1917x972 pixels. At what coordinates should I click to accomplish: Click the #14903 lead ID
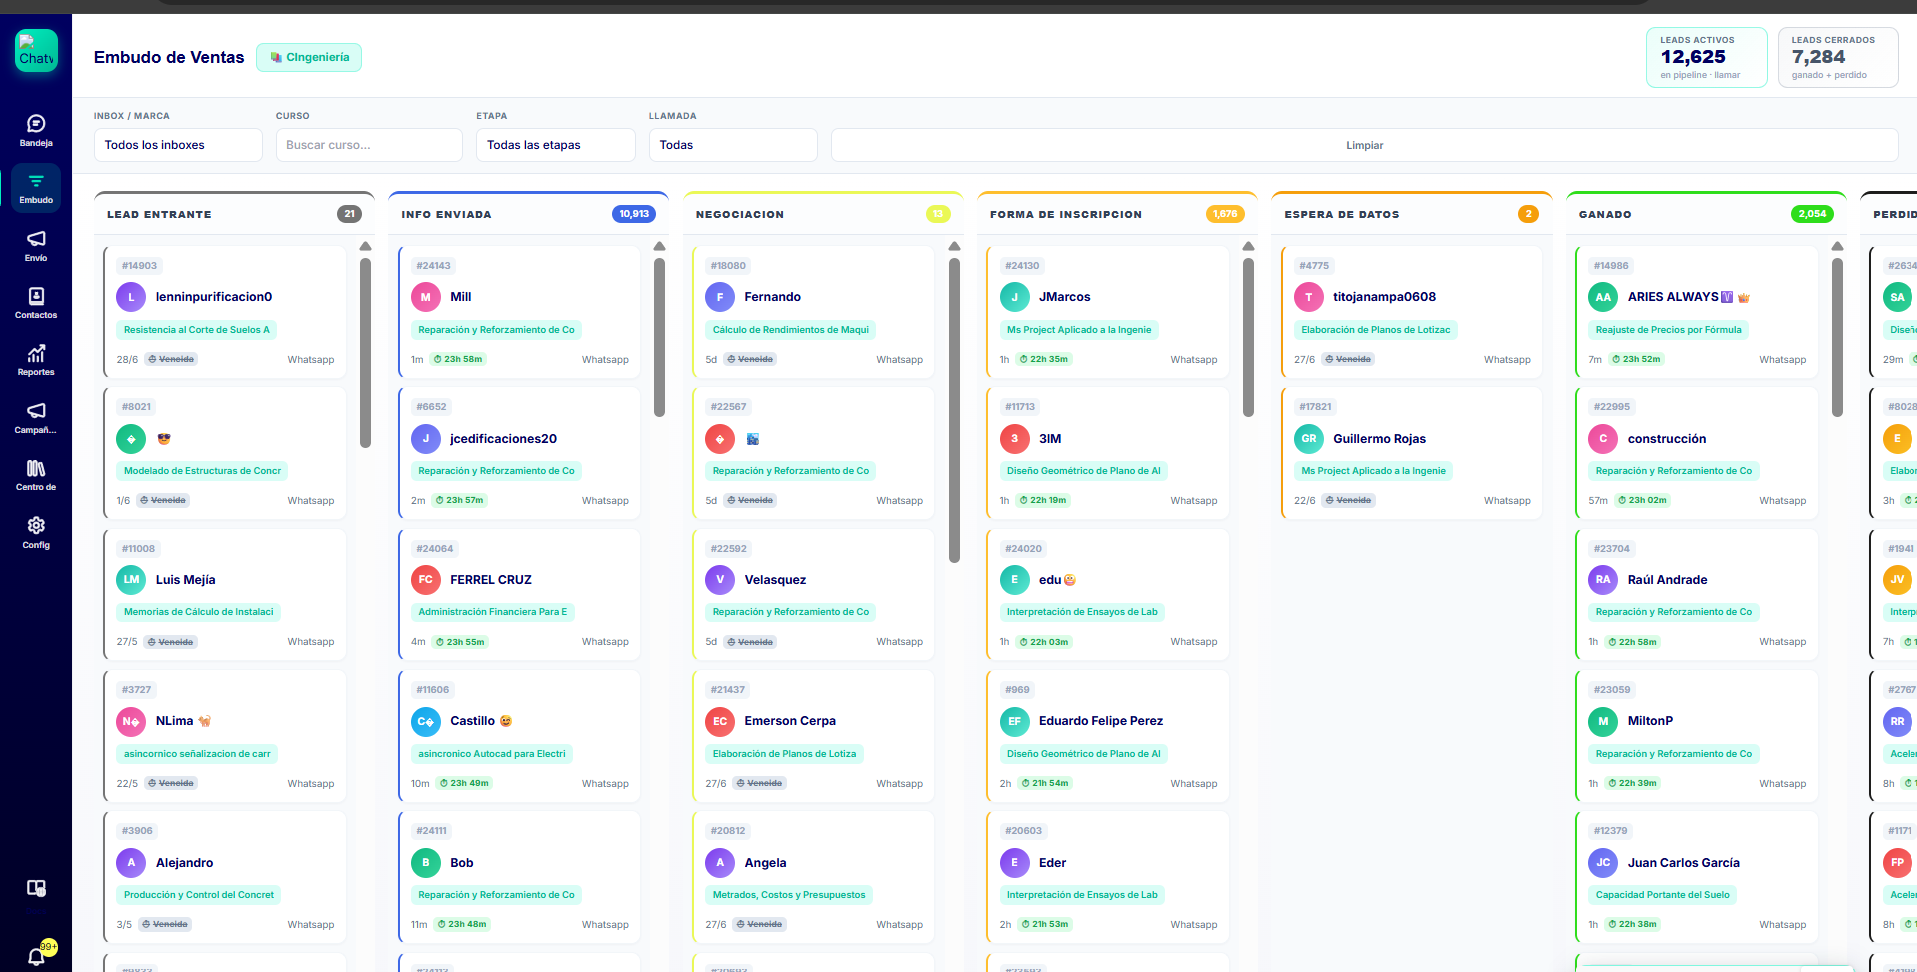tap(139, 266)
